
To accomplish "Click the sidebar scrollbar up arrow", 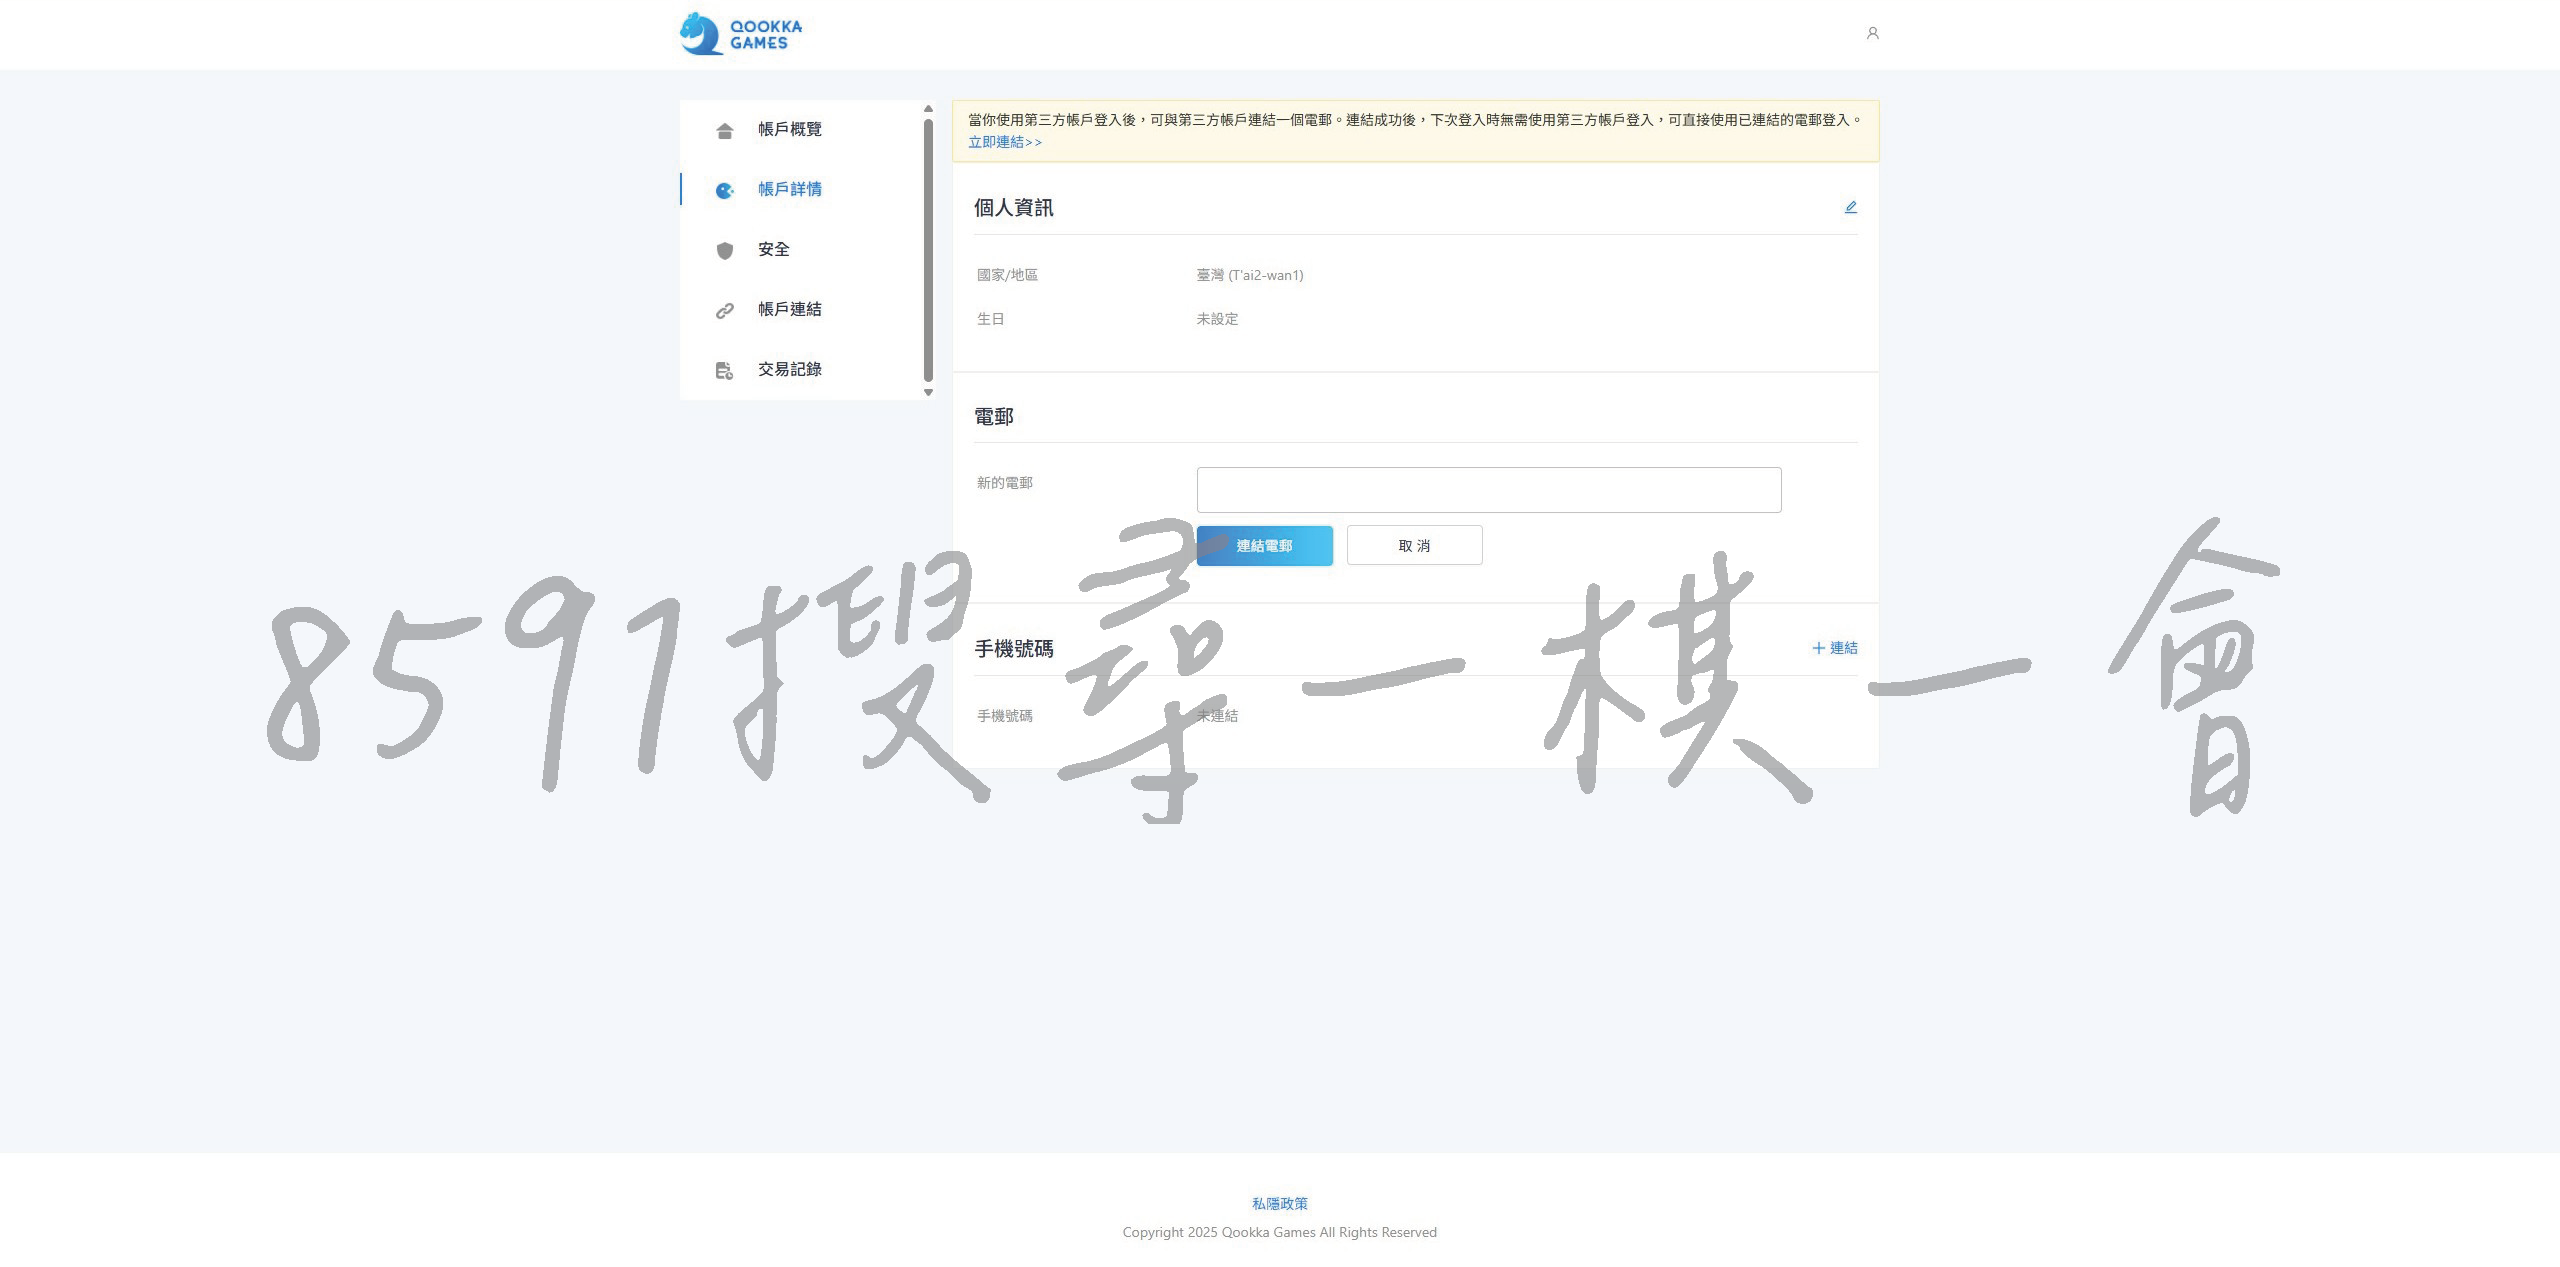I will [928, 108].
